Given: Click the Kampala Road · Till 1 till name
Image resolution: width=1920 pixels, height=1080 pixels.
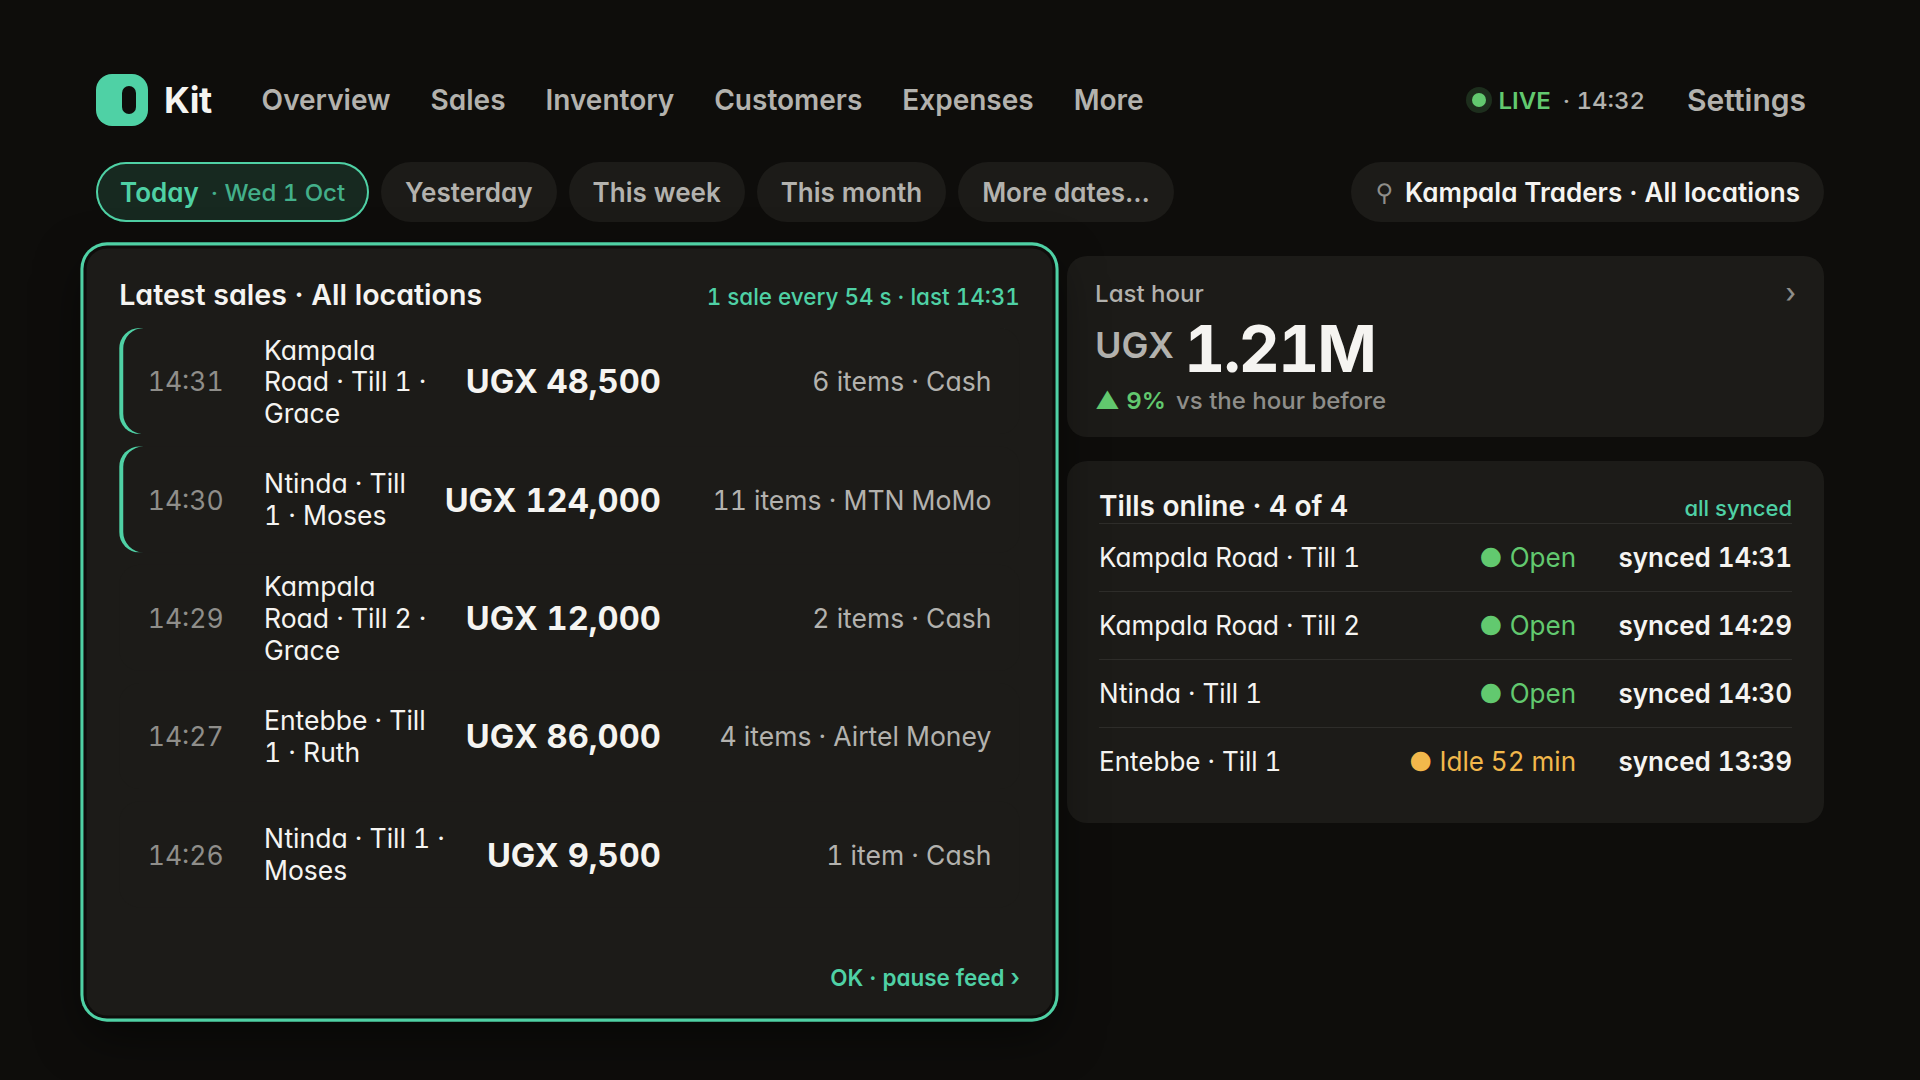Looking at the screenshot, I should pos(1229,558).
